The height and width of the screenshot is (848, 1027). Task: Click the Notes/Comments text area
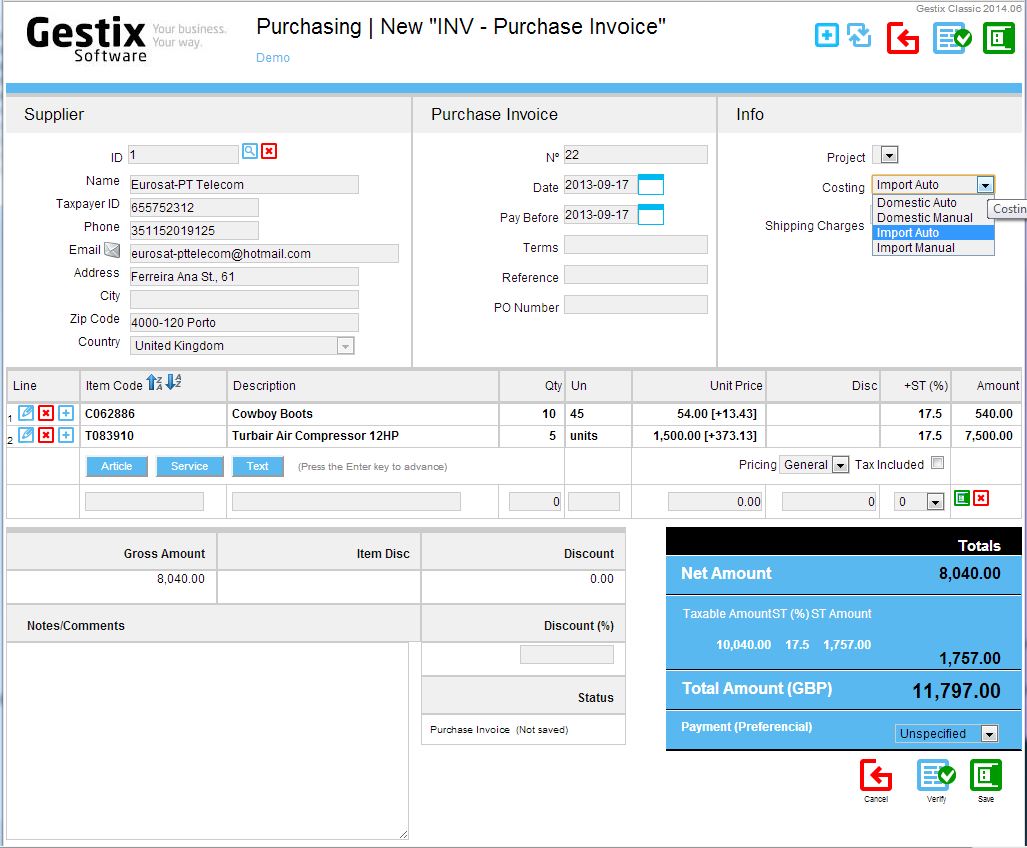click(x=207, y=741)
